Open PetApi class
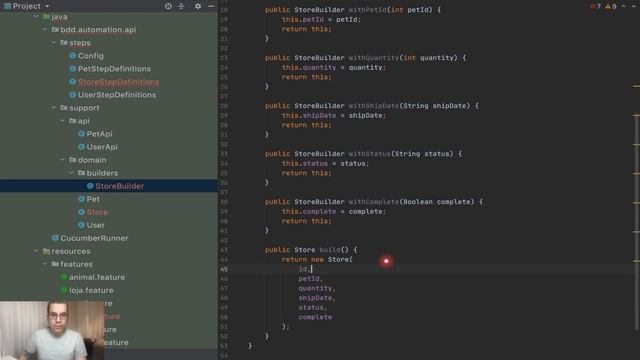This screenshot has width=640, height=360. (99, 134)
